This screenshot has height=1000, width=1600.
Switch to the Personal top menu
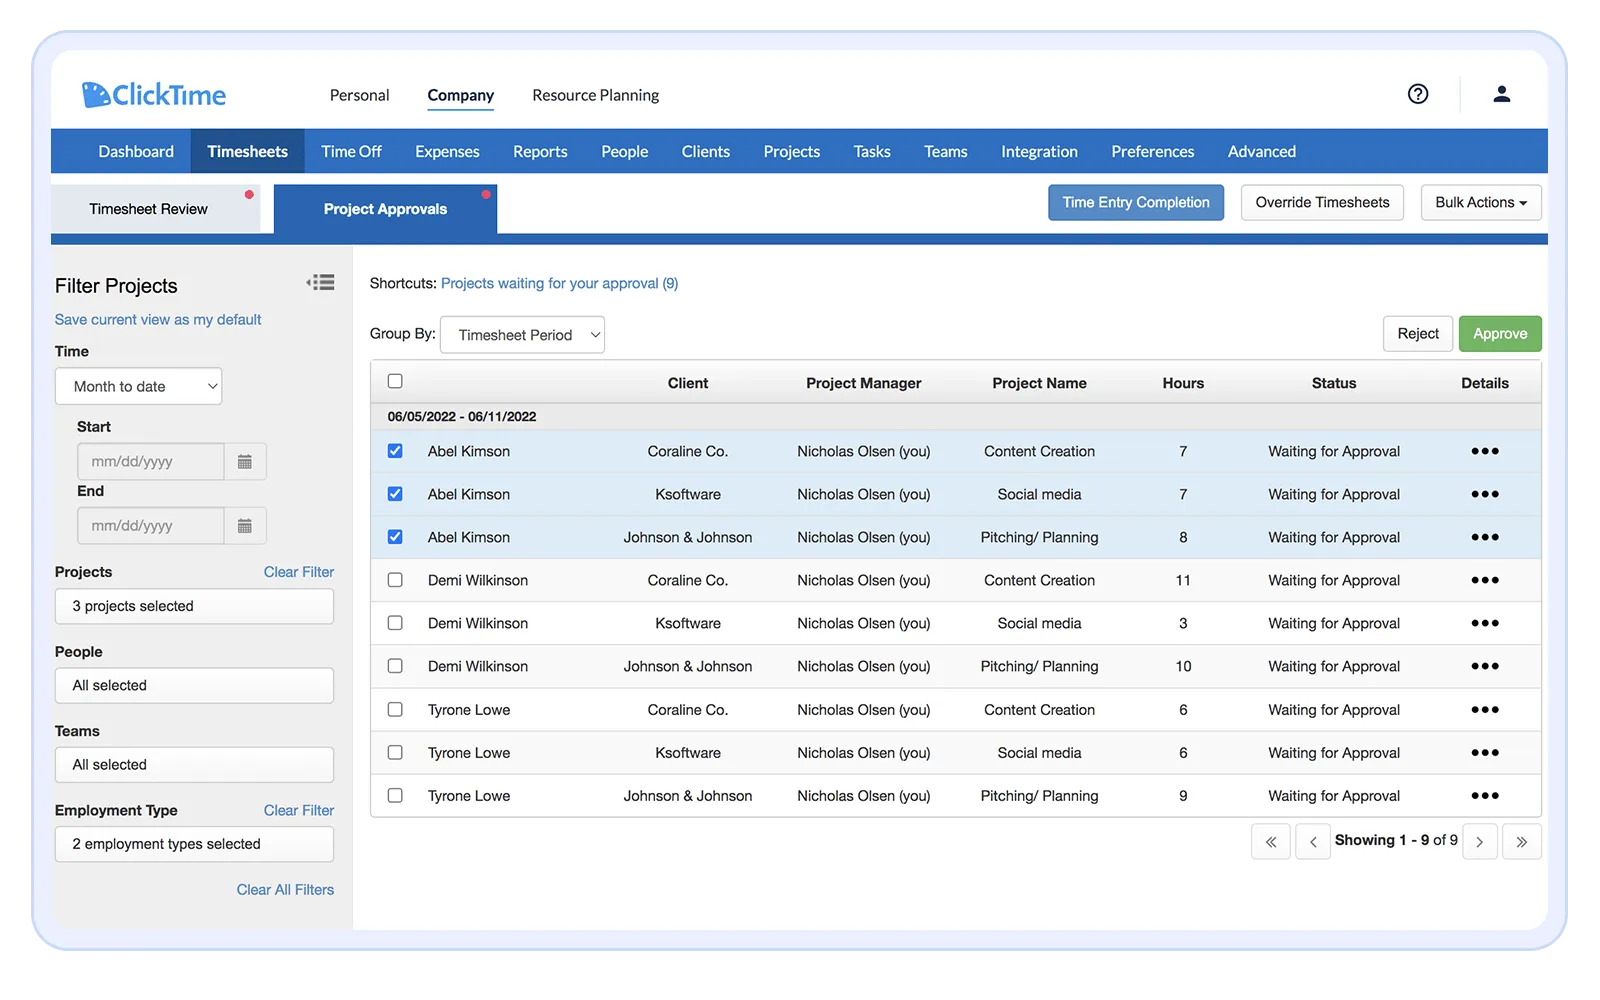click(x=359, y=95)
